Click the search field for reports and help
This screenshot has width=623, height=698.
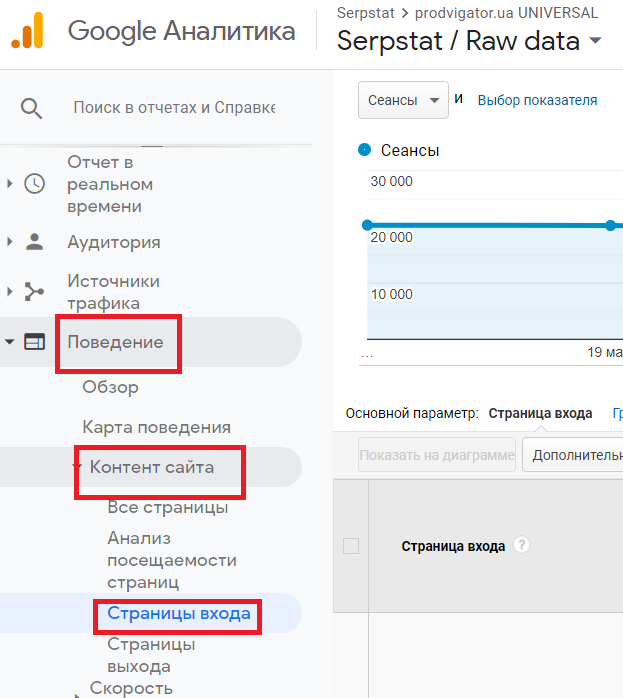tap(174, 108)
